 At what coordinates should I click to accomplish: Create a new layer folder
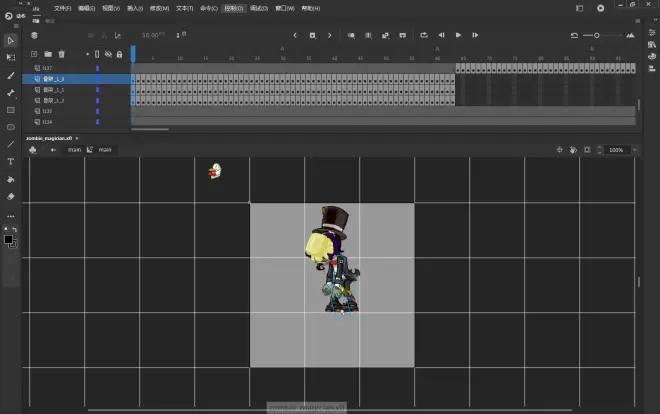(x=48, y=54)
